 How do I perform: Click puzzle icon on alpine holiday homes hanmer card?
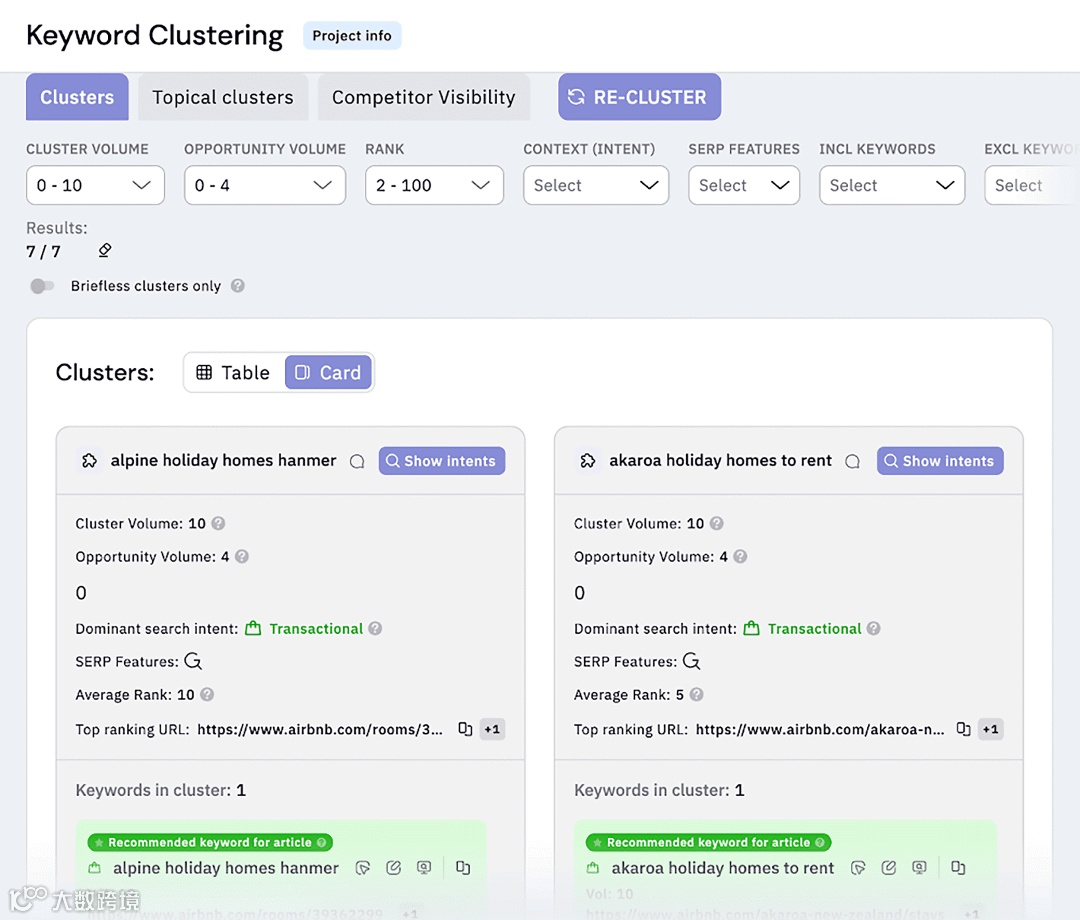coord(90,461)
